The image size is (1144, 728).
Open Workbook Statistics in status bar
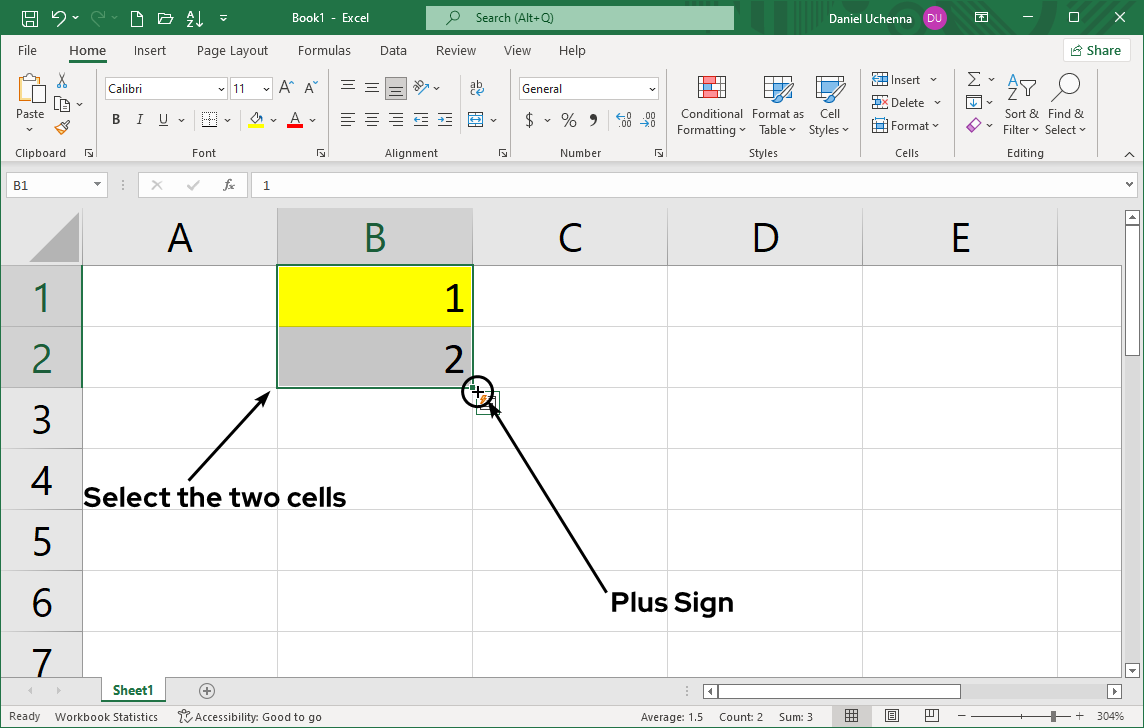pos(106,716)
